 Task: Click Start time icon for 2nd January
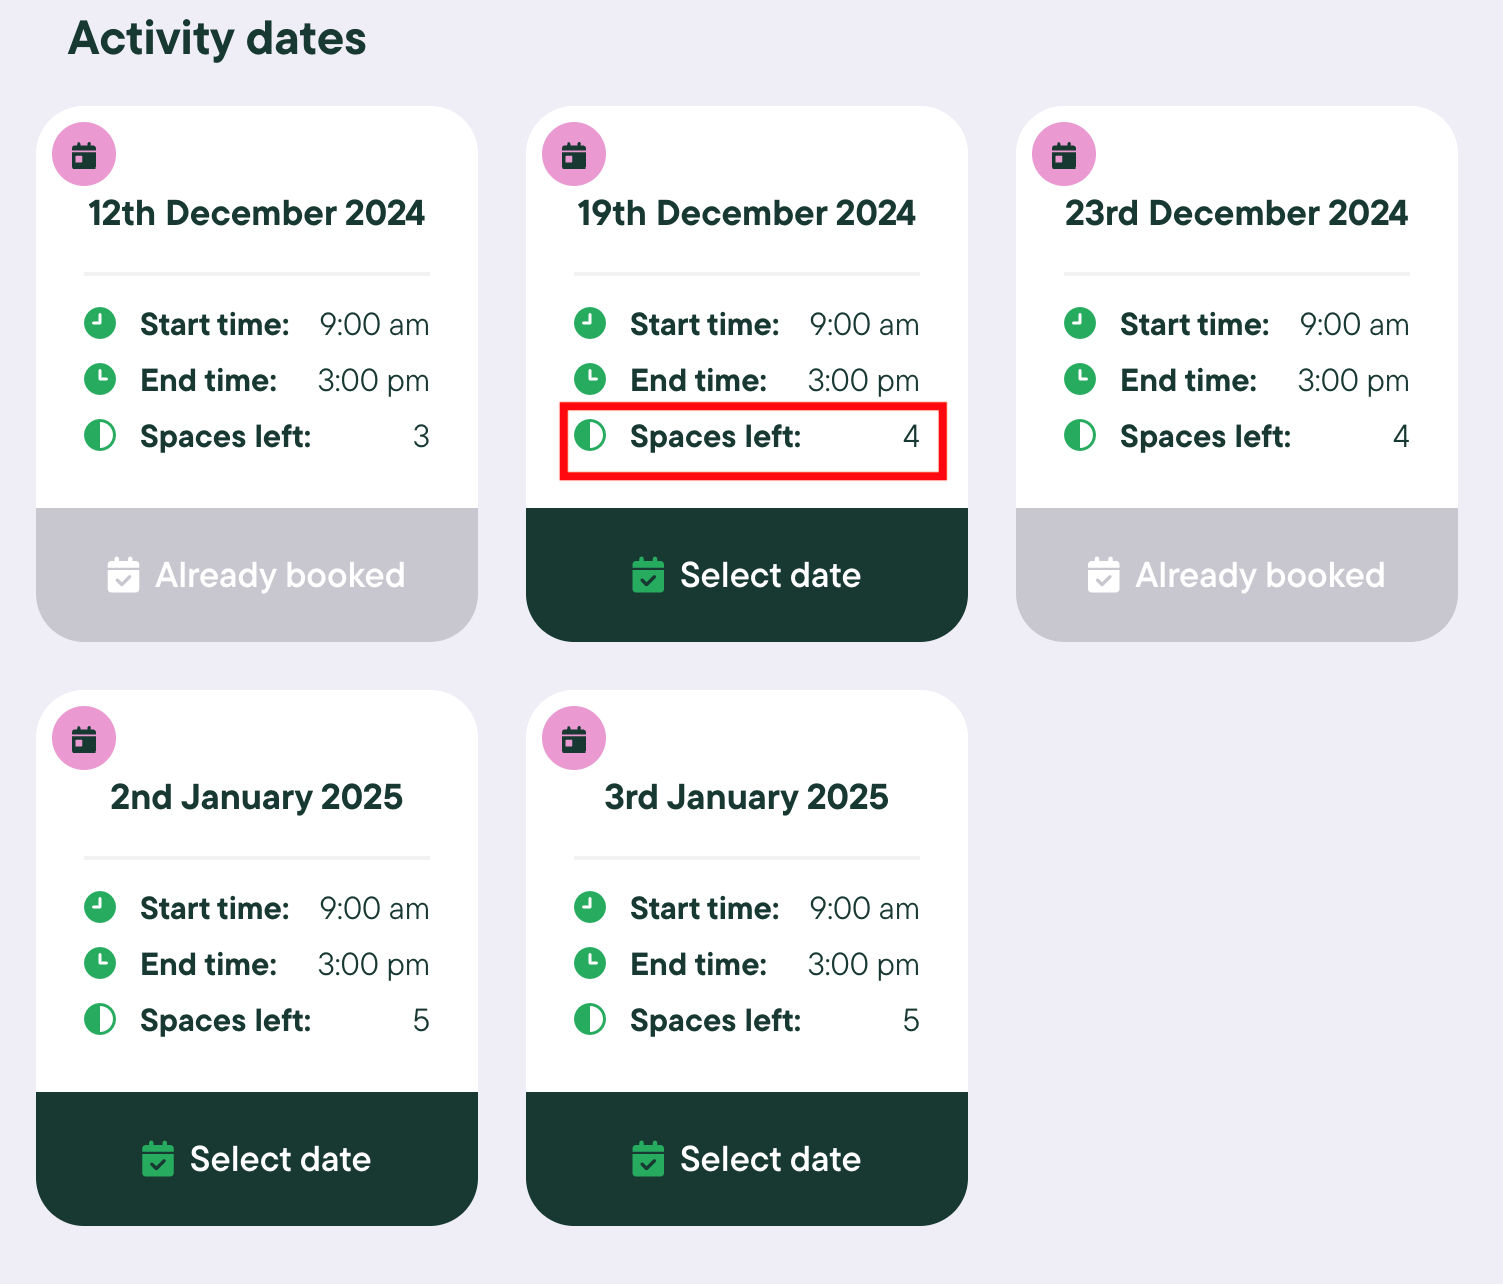pos(100,908)
